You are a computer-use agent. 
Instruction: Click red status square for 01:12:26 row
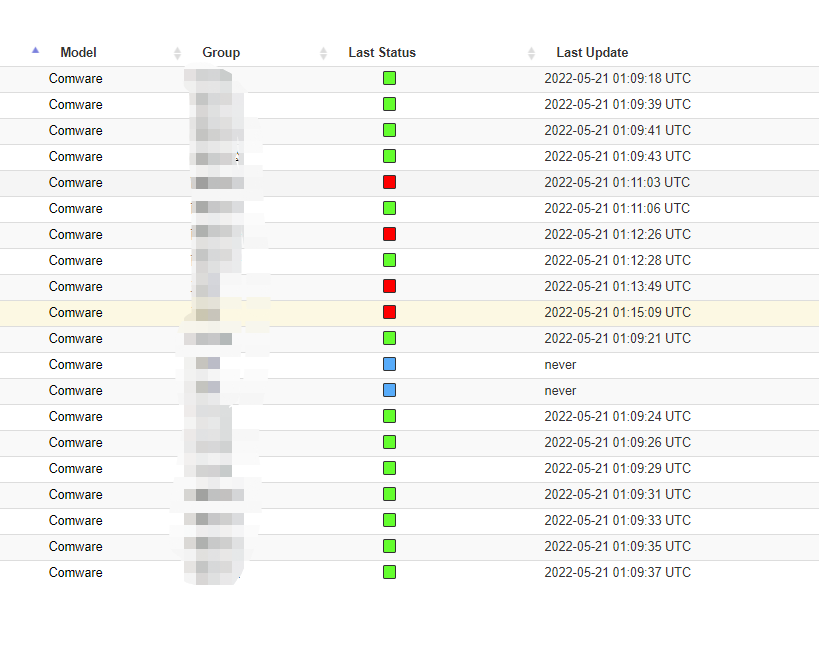tap(389, 234)
